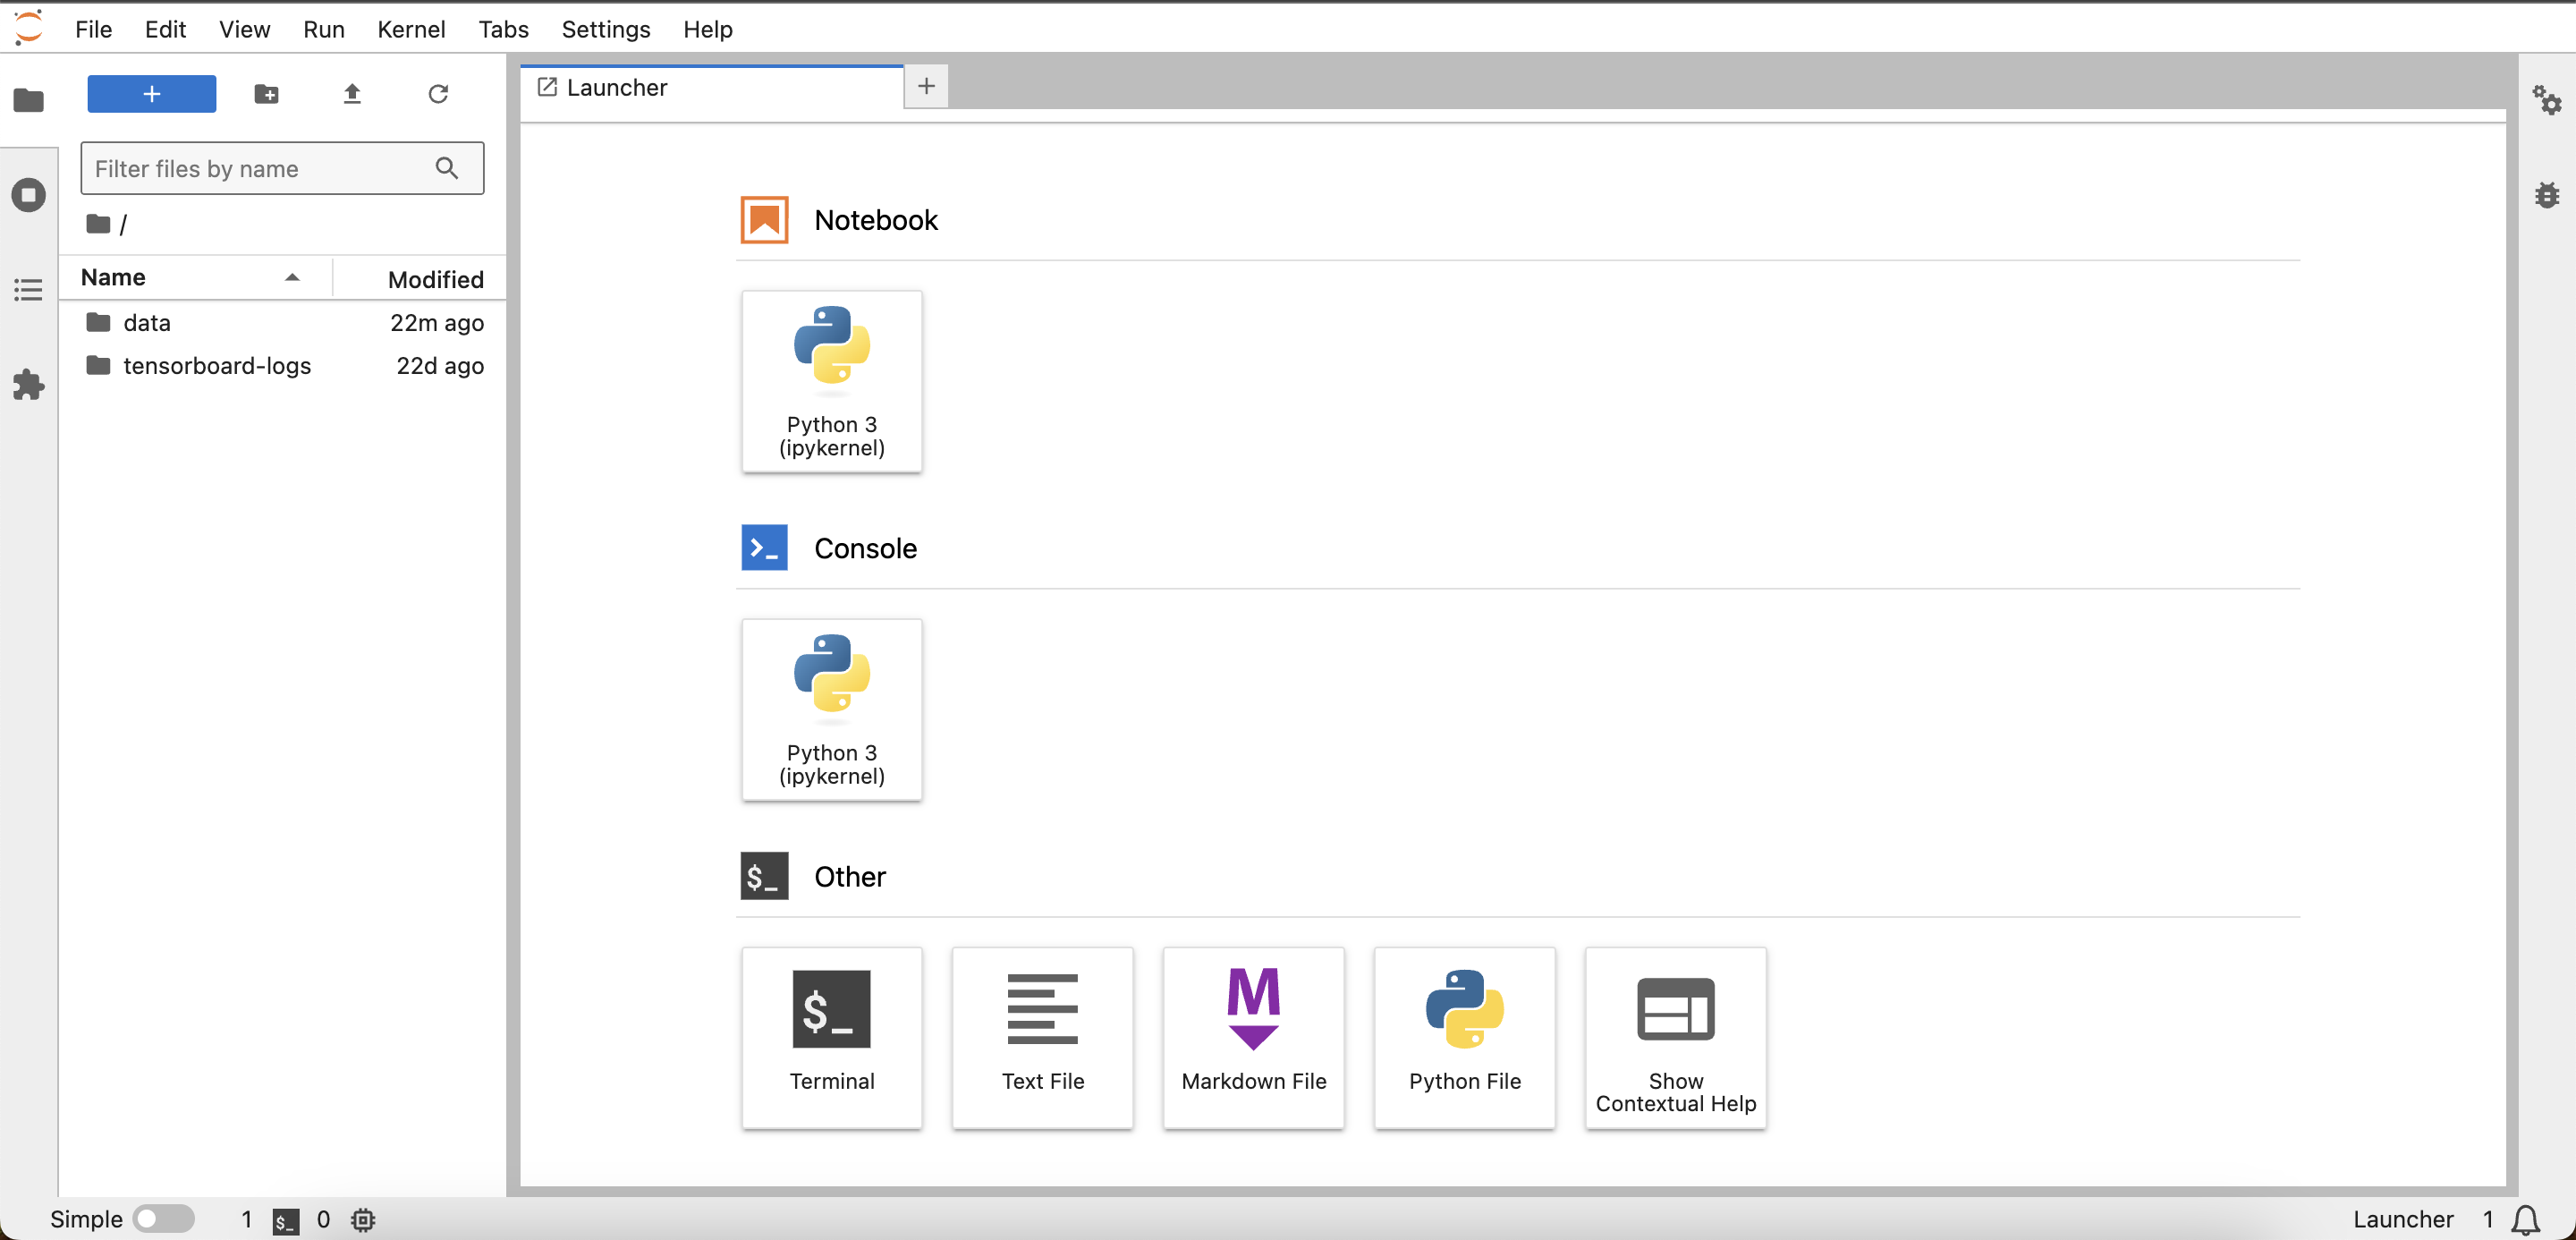2576x1240 pixels.
Task: Open the Property Inspector gears icon
Action: [x=2547, y=100]
